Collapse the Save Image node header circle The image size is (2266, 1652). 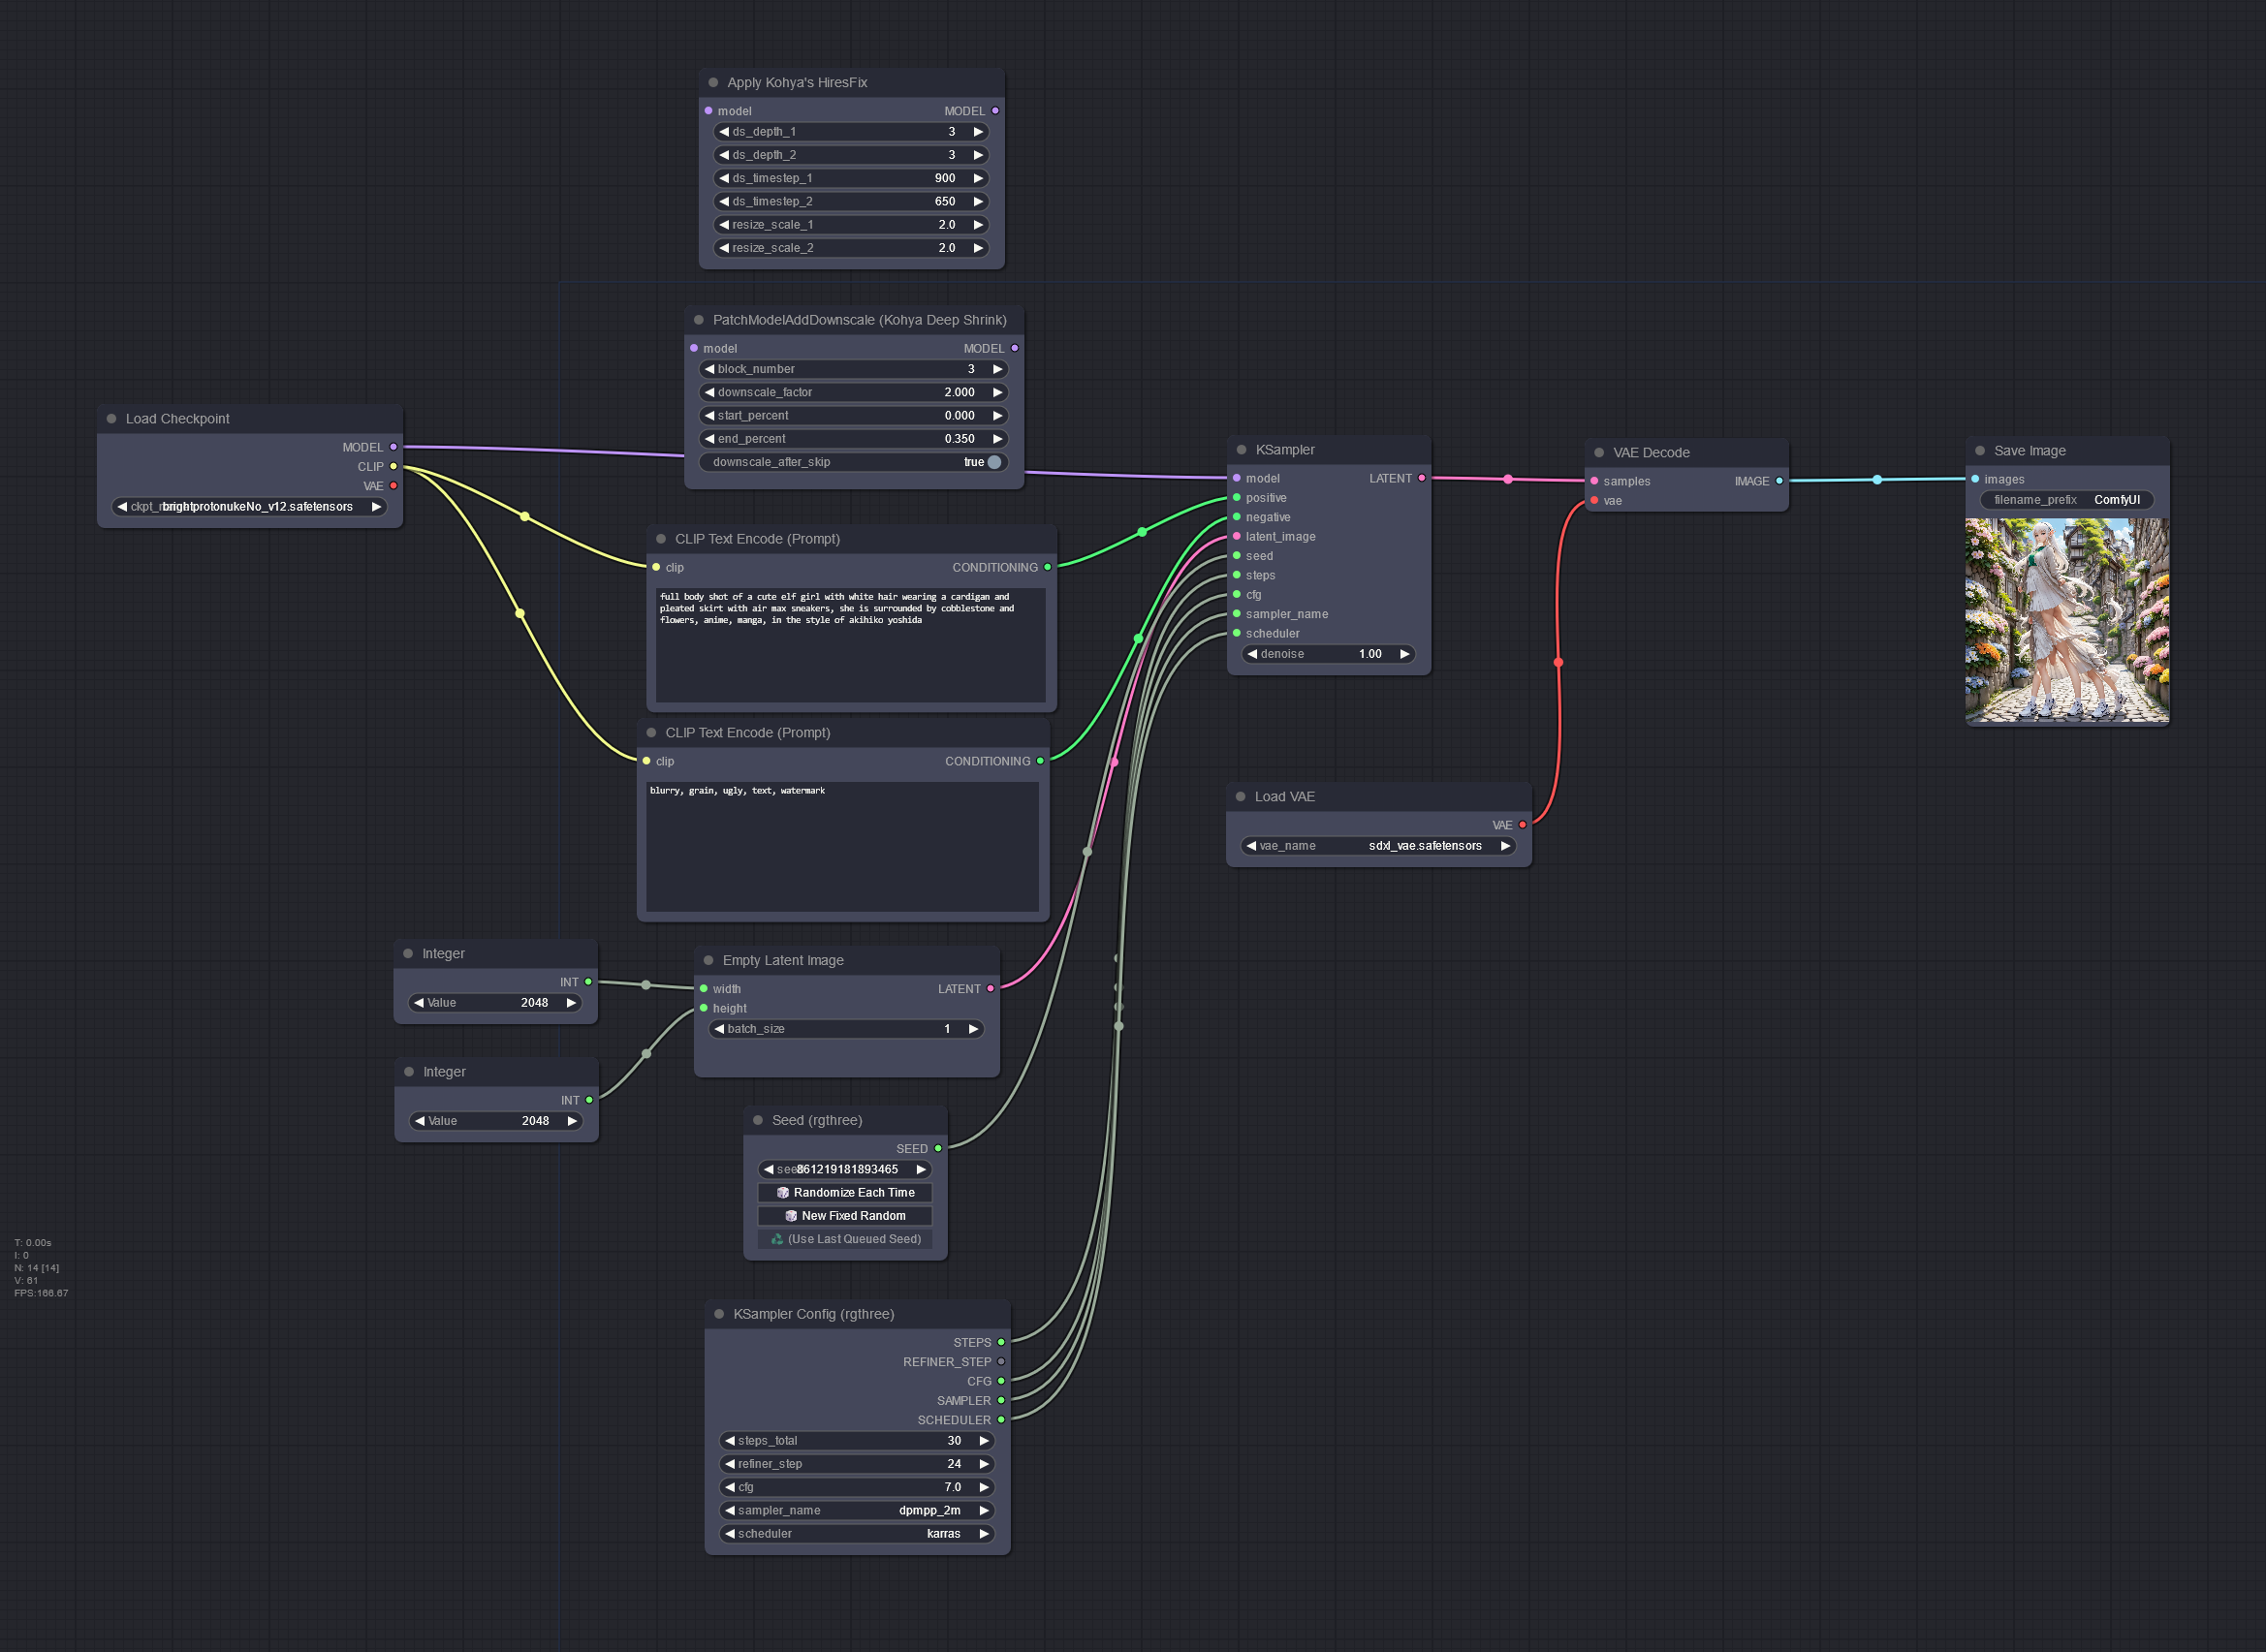pos(1978,450)
